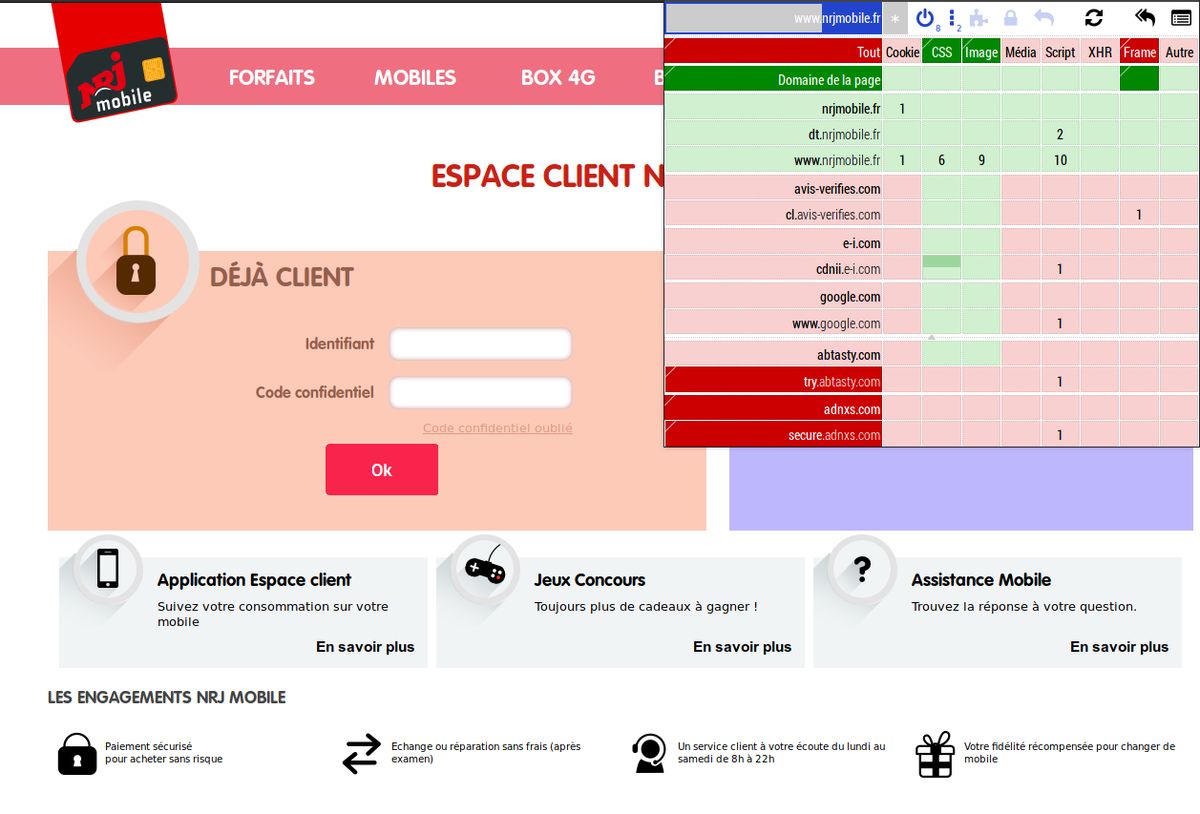Image resolution: width=1200 pixels, height=814 pixels.
Task: Open the www.nrjmobile.fr scope selector
Action: pyautogui.click(x=774, y=18)
